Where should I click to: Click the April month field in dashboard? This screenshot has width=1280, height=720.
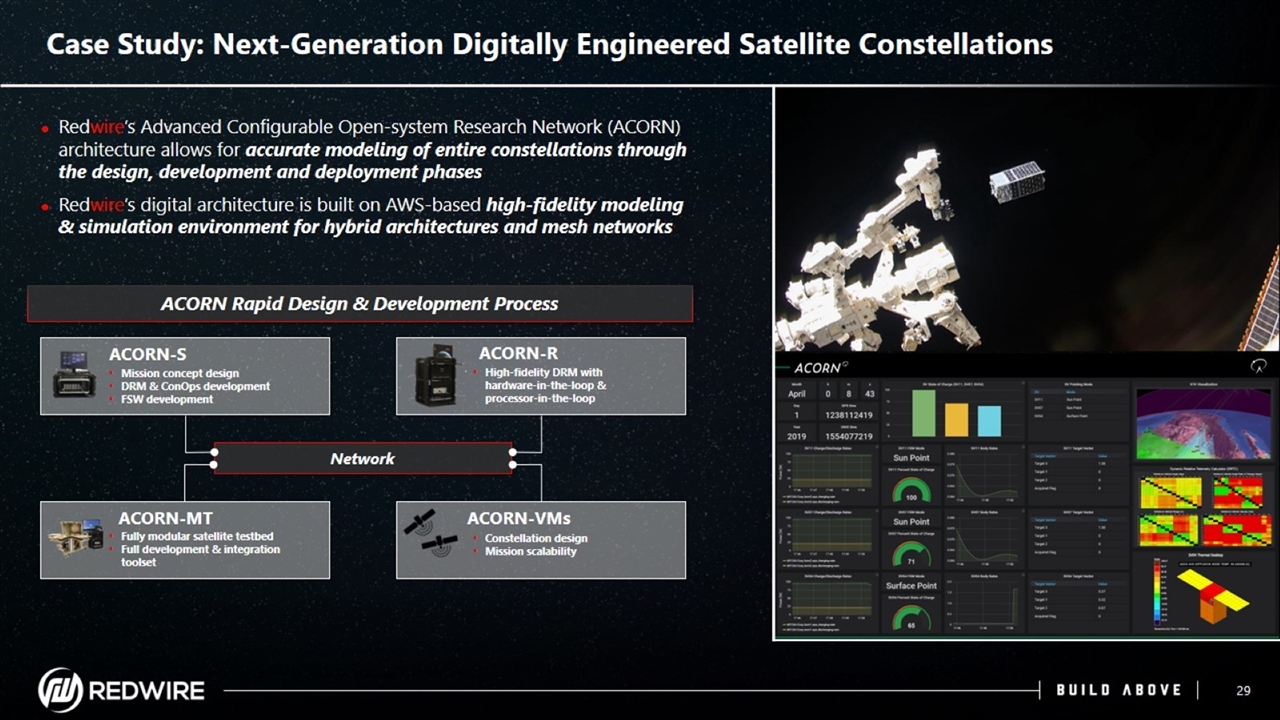(x=797, y=394)
